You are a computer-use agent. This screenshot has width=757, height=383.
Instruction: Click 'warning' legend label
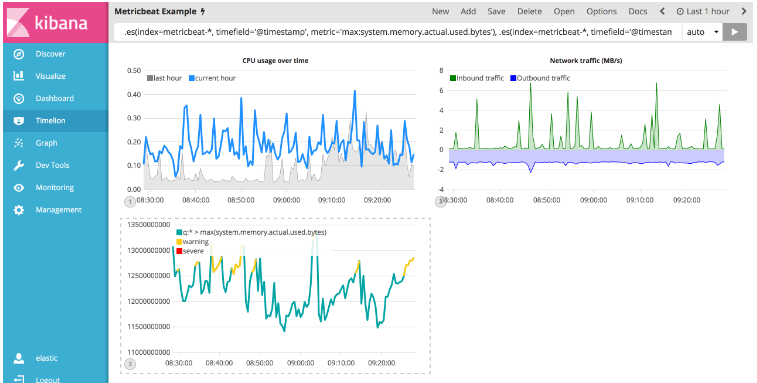[196, 242]
